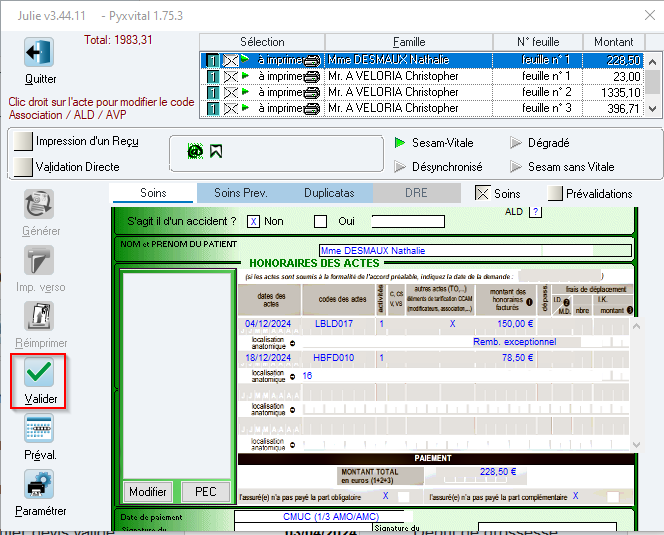Click Remb. exceptionnel text
This screenshot has width=664, height=535.
click(515, 342)
